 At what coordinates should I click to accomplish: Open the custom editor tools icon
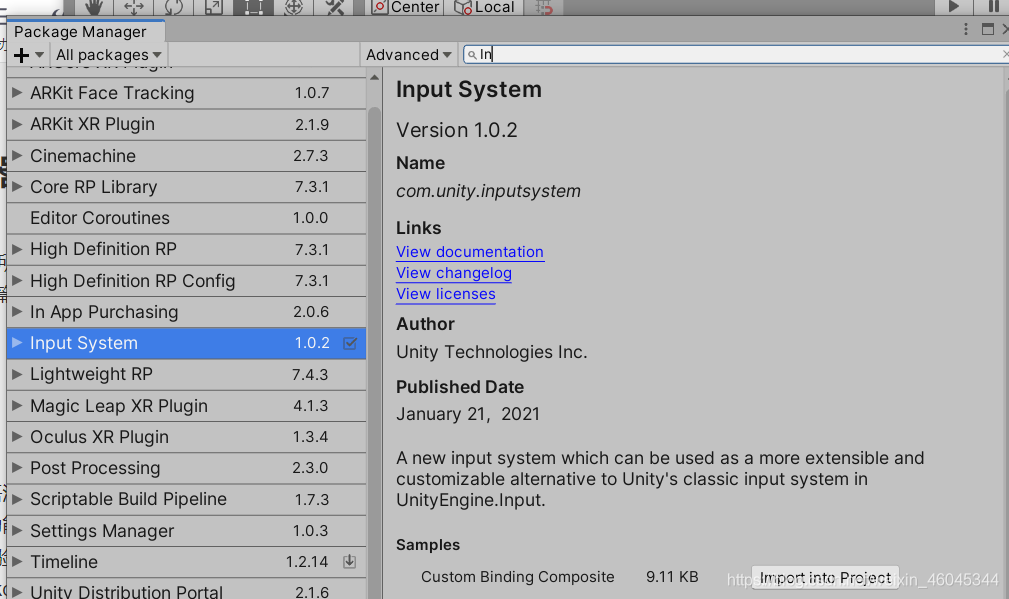[x=335, y=7]
